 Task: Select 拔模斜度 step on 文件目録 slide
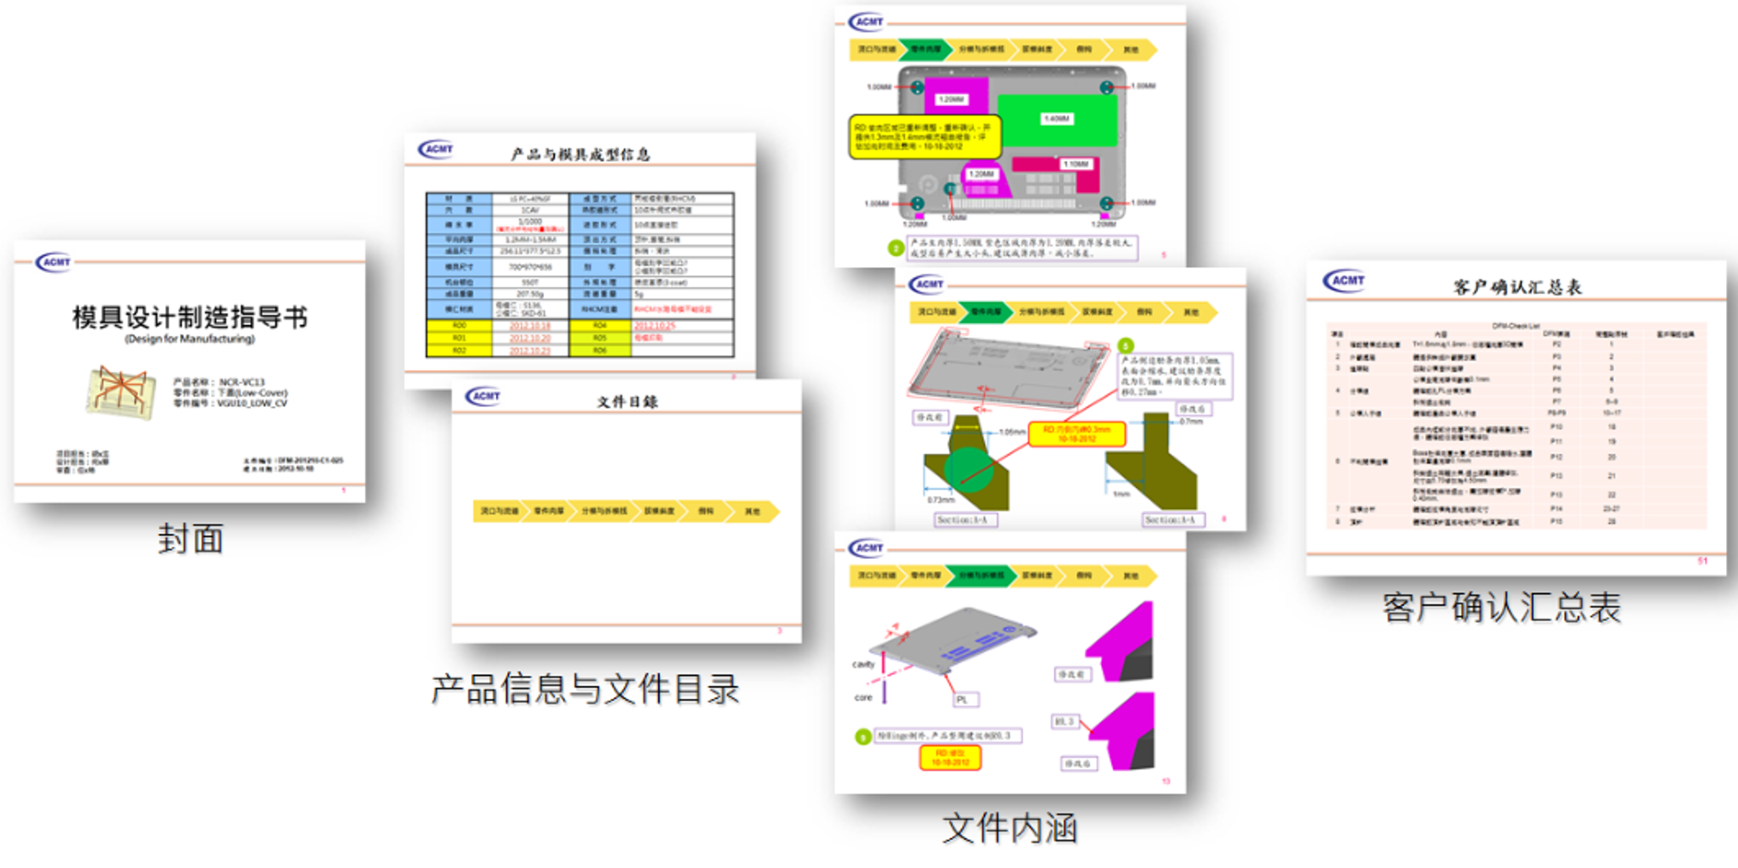click(x=659, y=511)
